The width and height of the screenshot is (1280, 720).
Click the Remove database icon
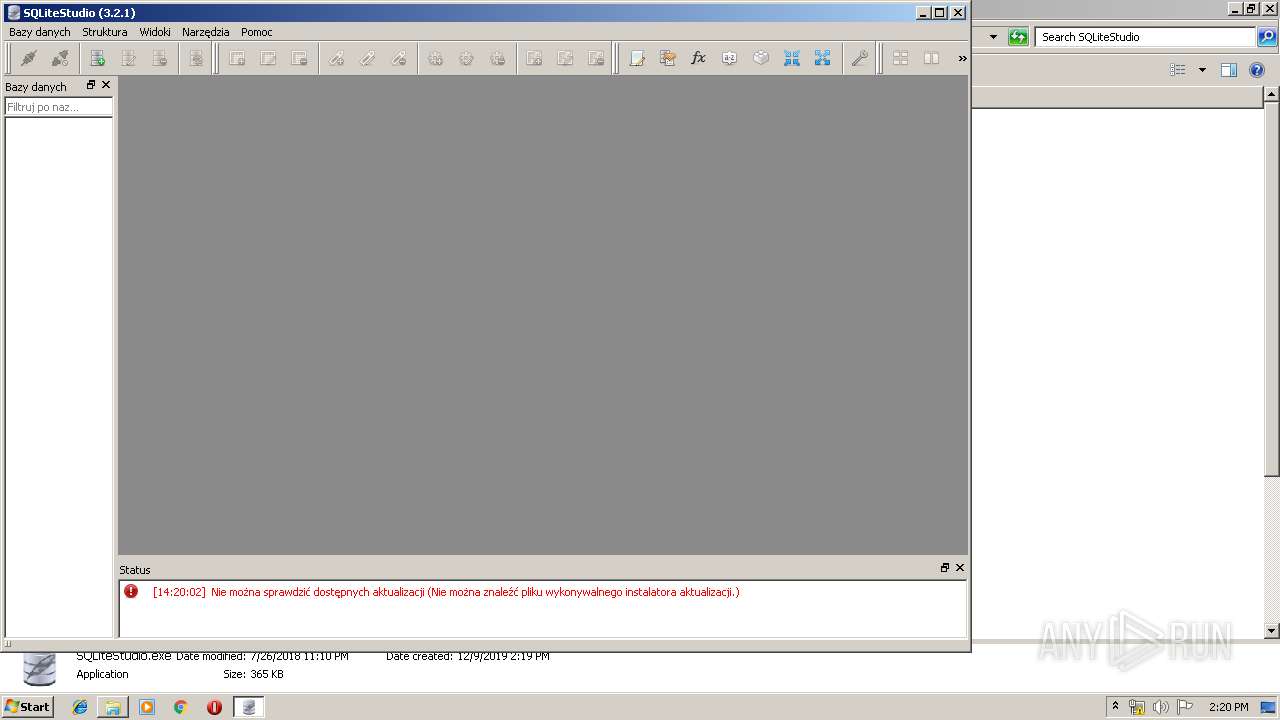coord(160,58)
